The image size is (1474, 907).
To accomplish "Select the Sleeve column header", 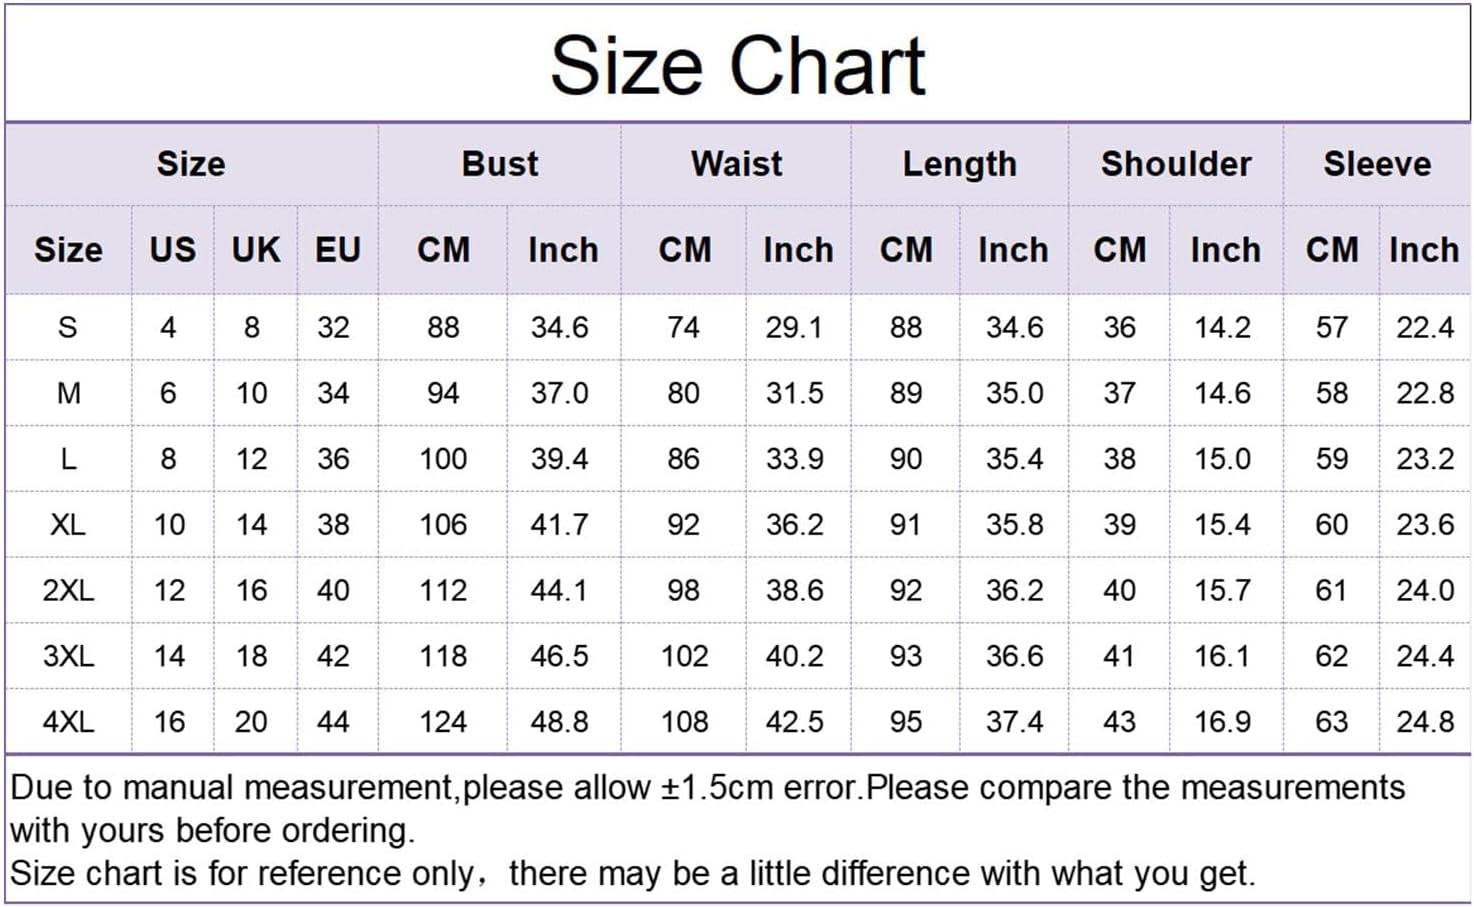I will [x=1377, y=164].
